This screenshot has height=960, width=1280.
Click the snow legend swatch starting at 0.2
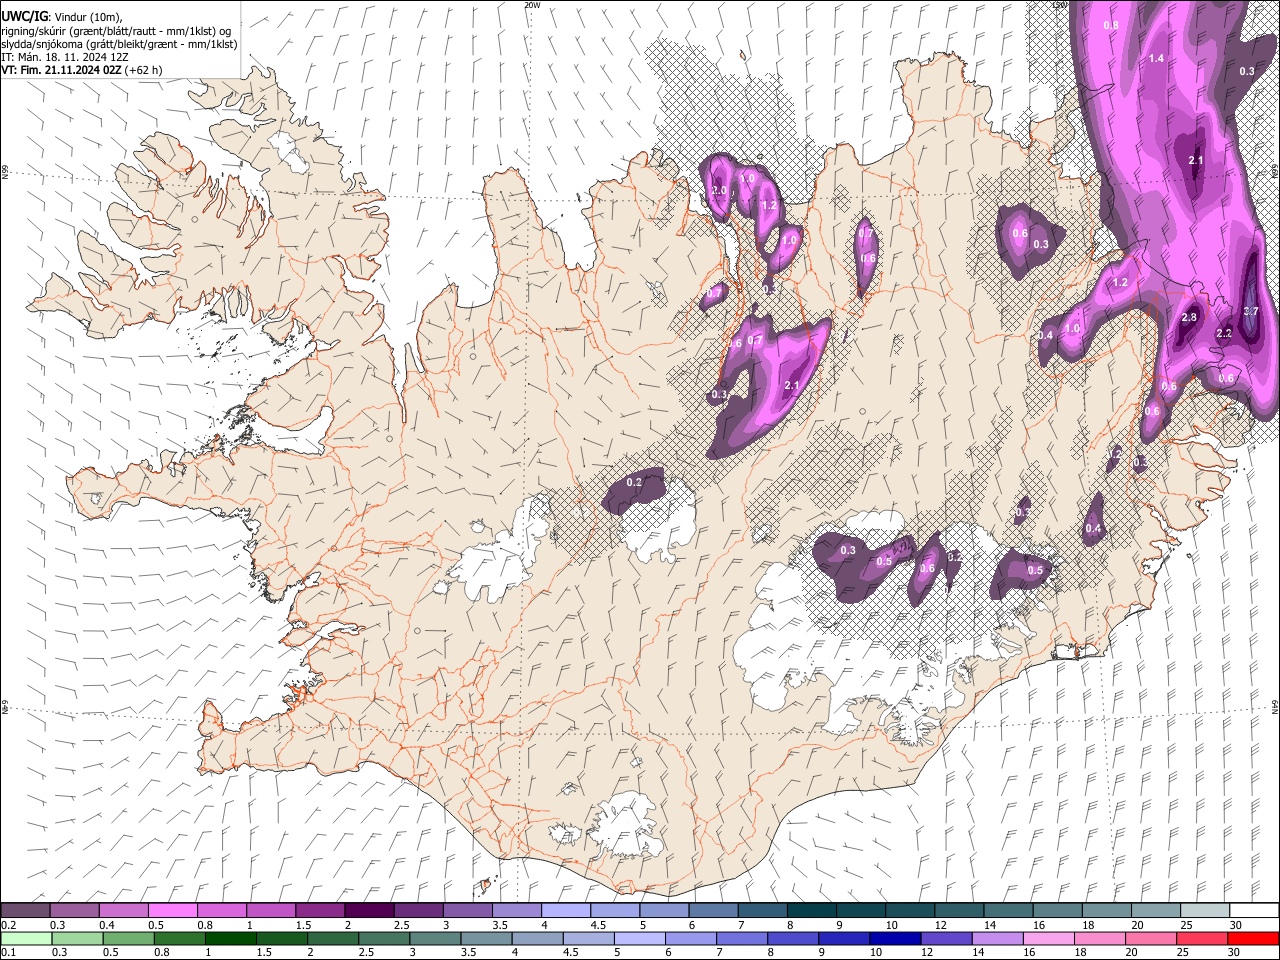26,910
